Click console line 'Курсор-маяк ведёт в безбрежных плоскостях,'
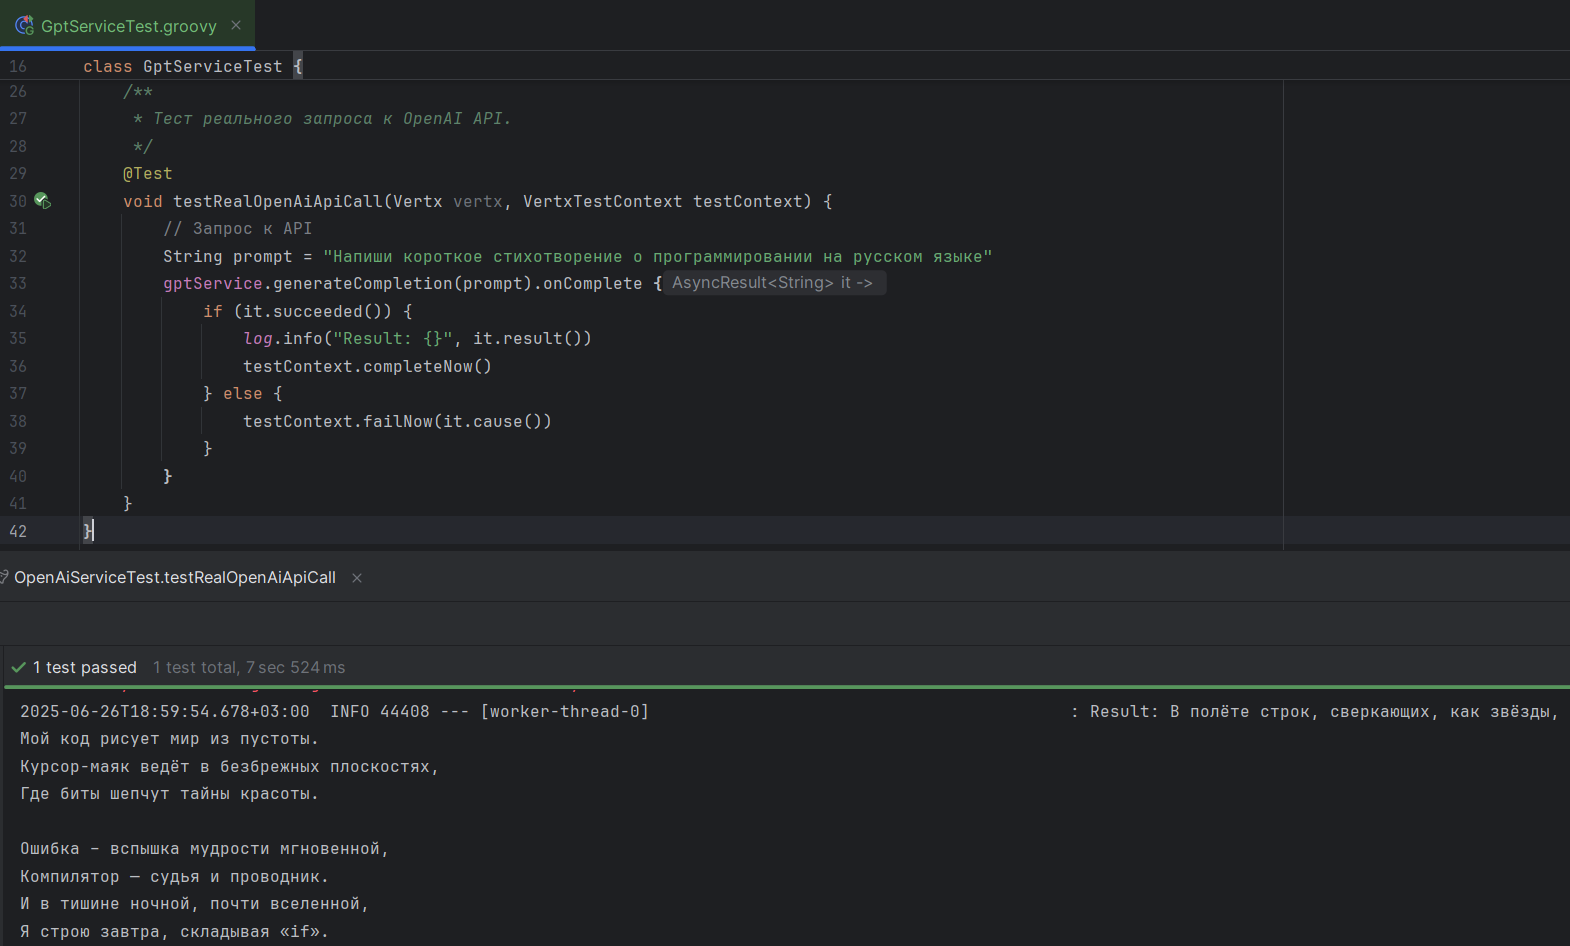Viewport: 1570px width, 946px height. tap(230, 767)
